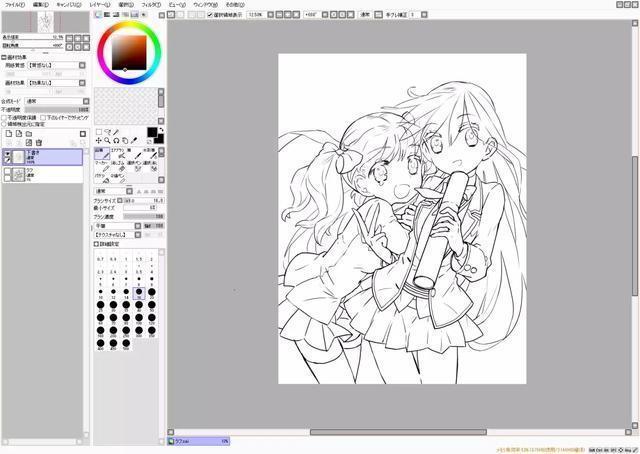Choose the 筆 brush tool
The width and height of the screenshot is (640, 454).
click(x=133, y=153)
